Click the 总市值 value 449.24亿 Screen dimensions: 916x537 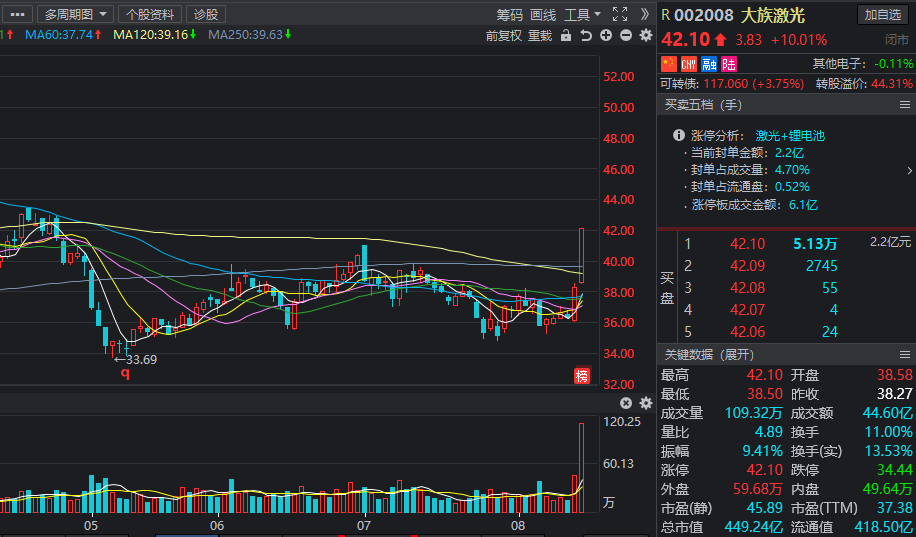[753, 527]
